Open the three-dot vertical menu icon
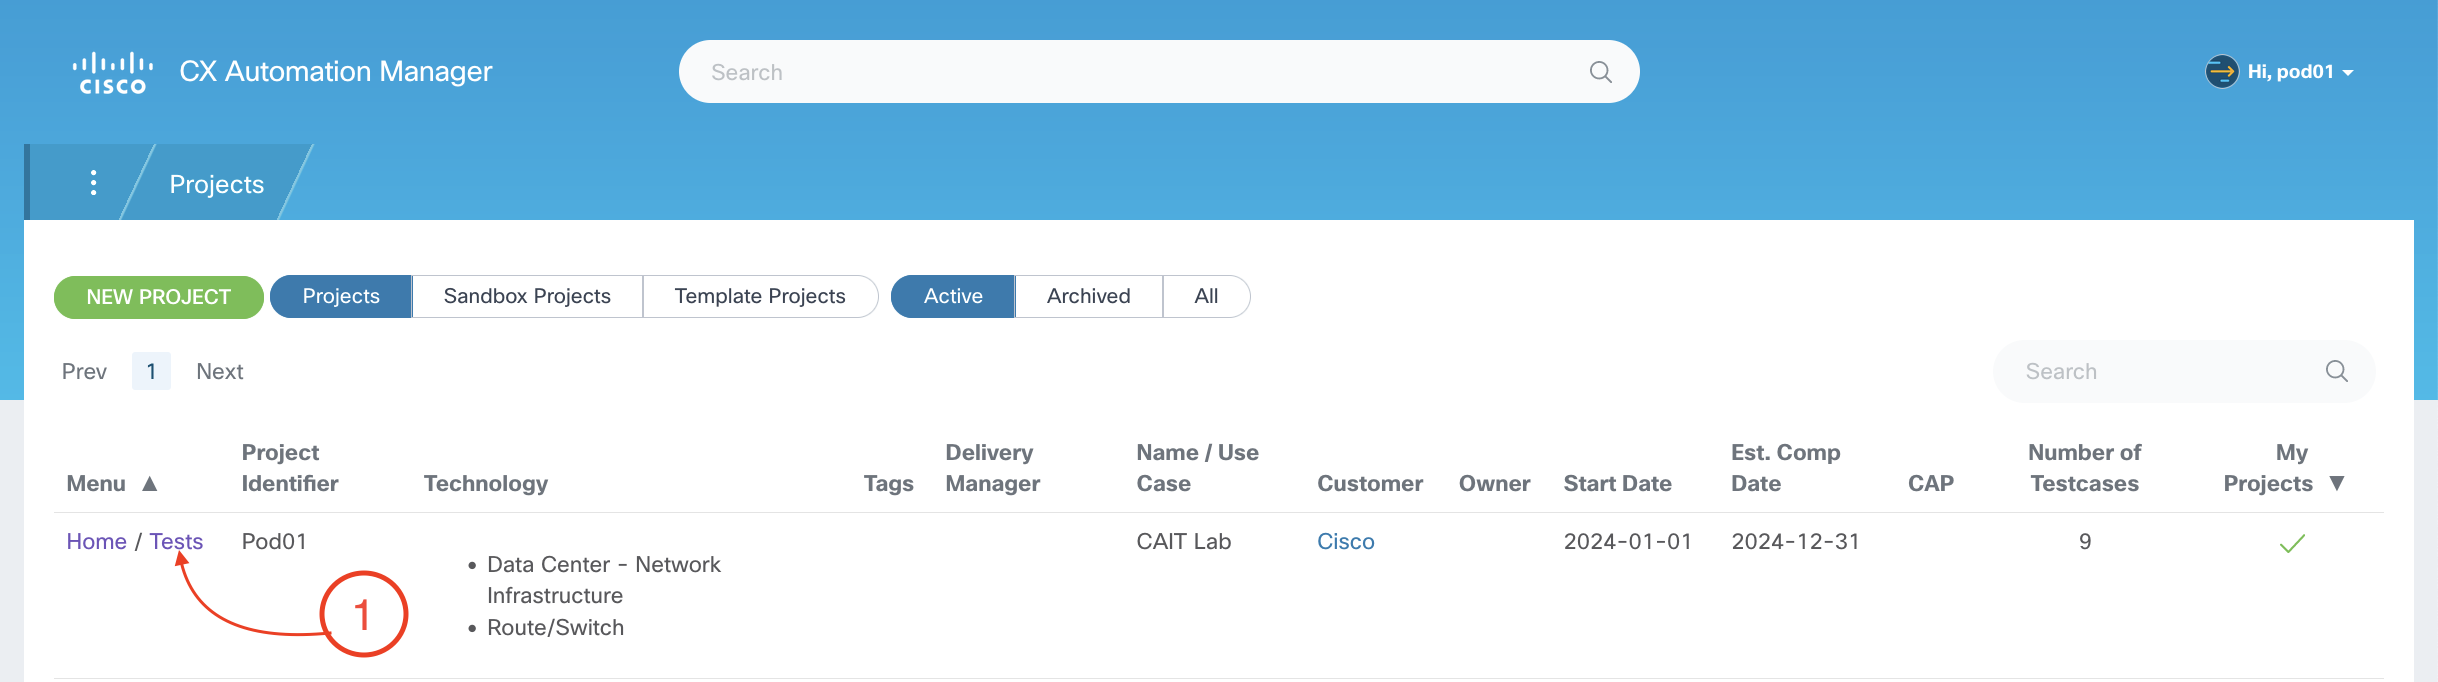 pos(93,183)
